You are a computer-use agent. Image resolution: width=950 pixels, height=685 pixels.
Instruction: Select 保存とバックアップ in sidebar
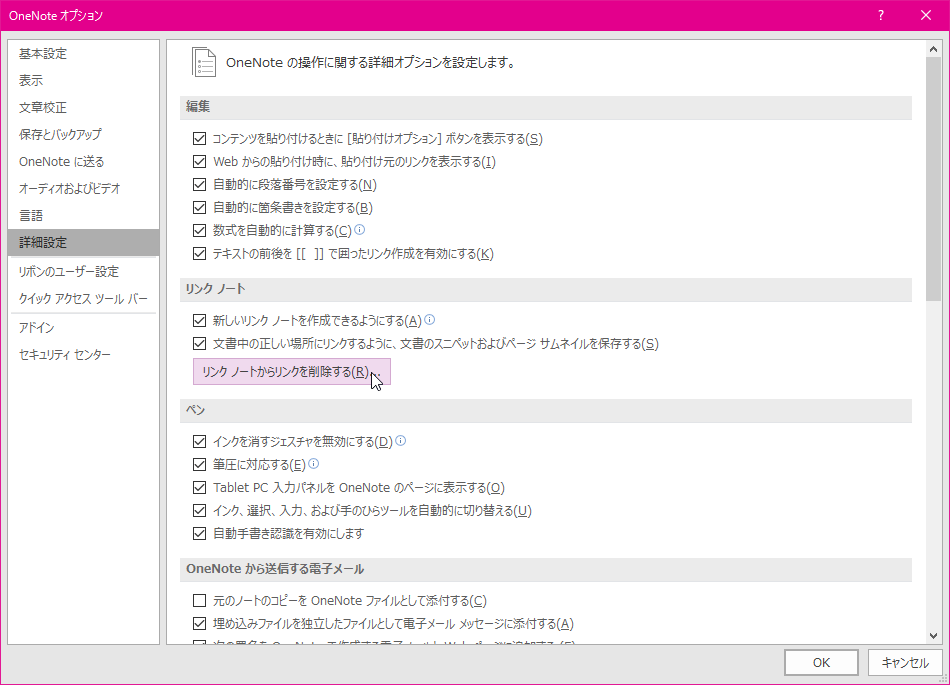click(83, 134)
